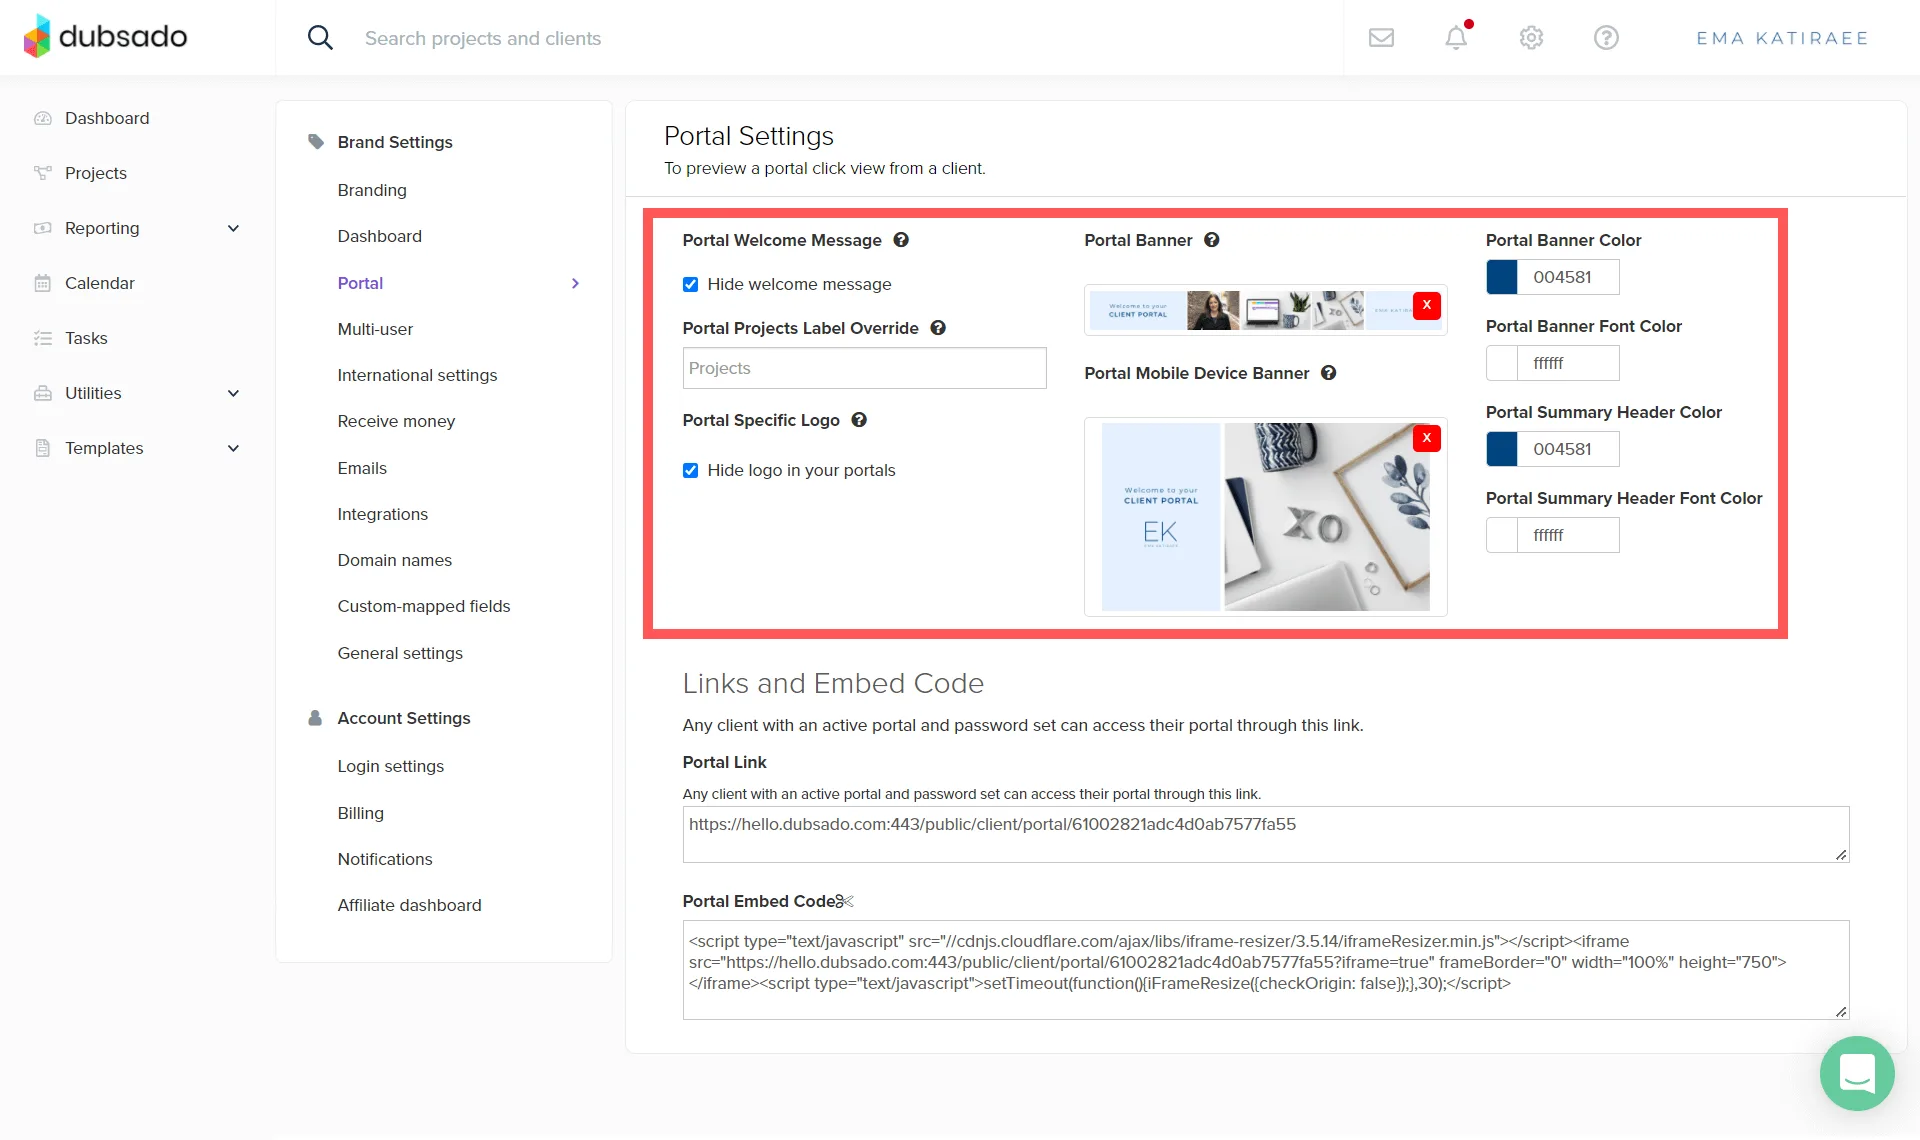Toggle Hide logo in your portals checkbox

tap(691, 471)
